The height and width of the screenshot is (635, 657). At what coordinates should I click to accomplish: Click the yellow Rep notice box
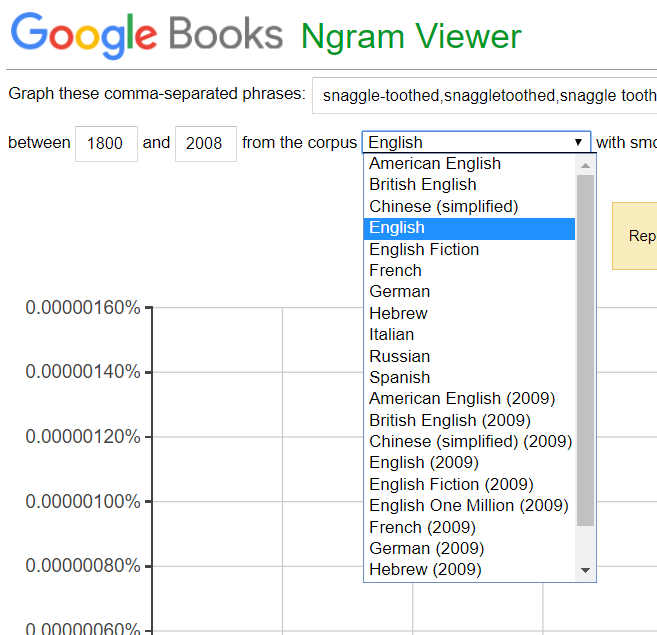pos(637,236)
